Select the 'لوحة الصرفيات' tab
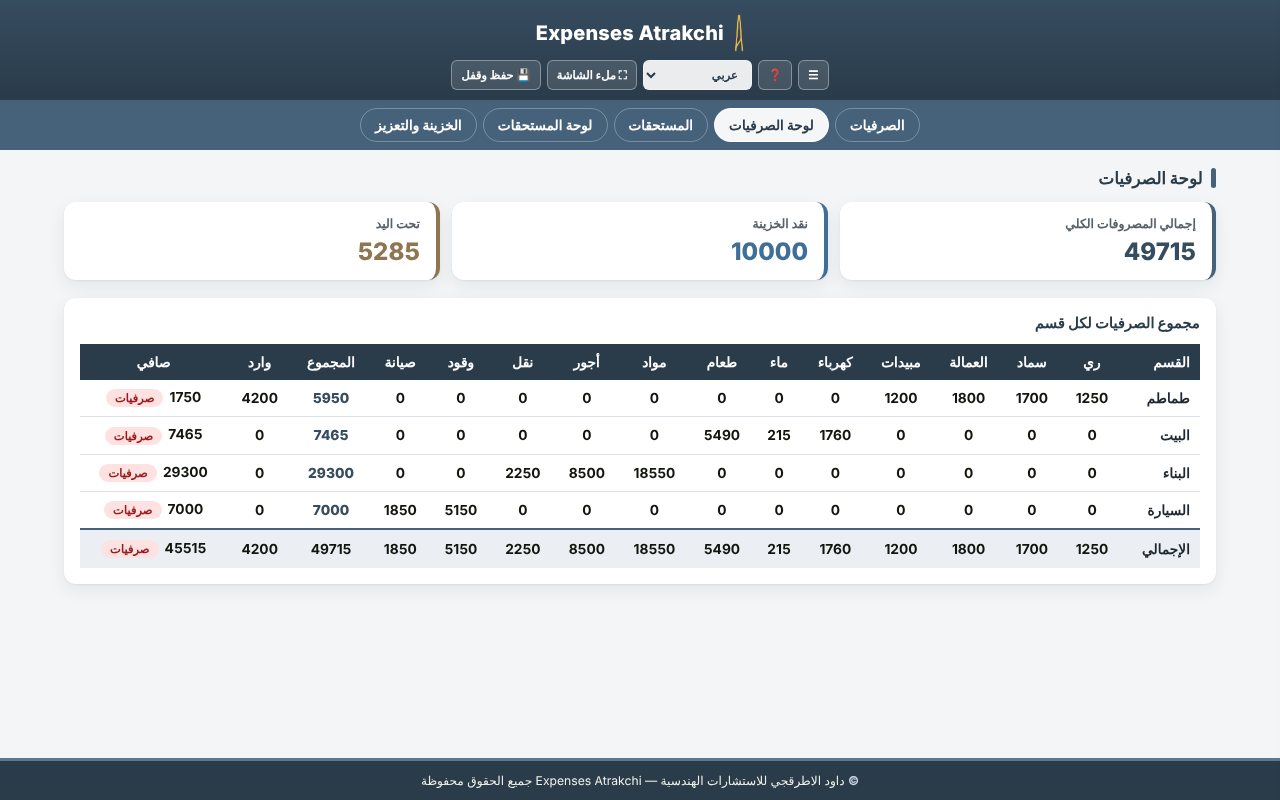 coord(771,125)
